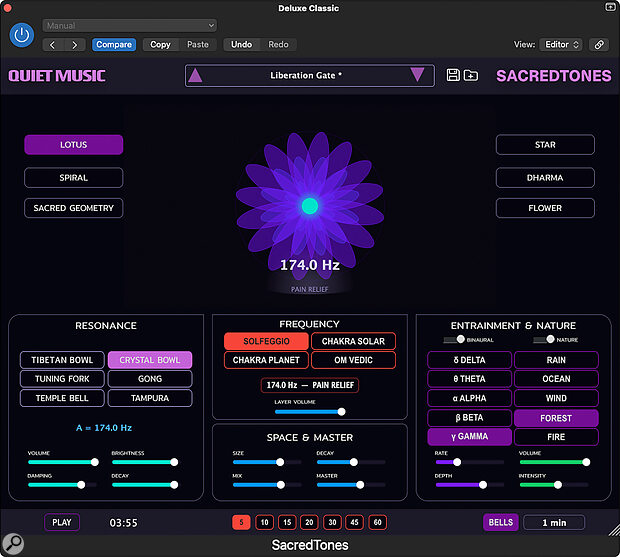Save preset using the floppy disk icon

[x=453, y=75]
